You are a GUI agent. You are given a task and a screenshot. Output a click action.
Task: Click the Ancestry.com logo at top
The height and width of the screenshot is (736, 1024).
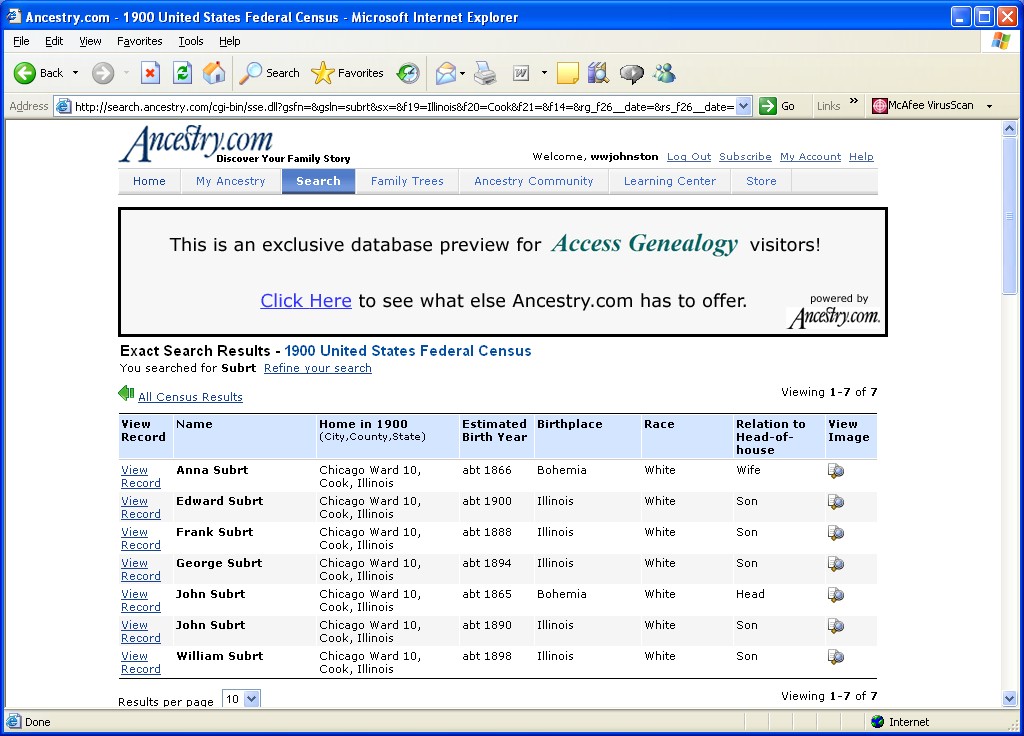click(196, 144)
